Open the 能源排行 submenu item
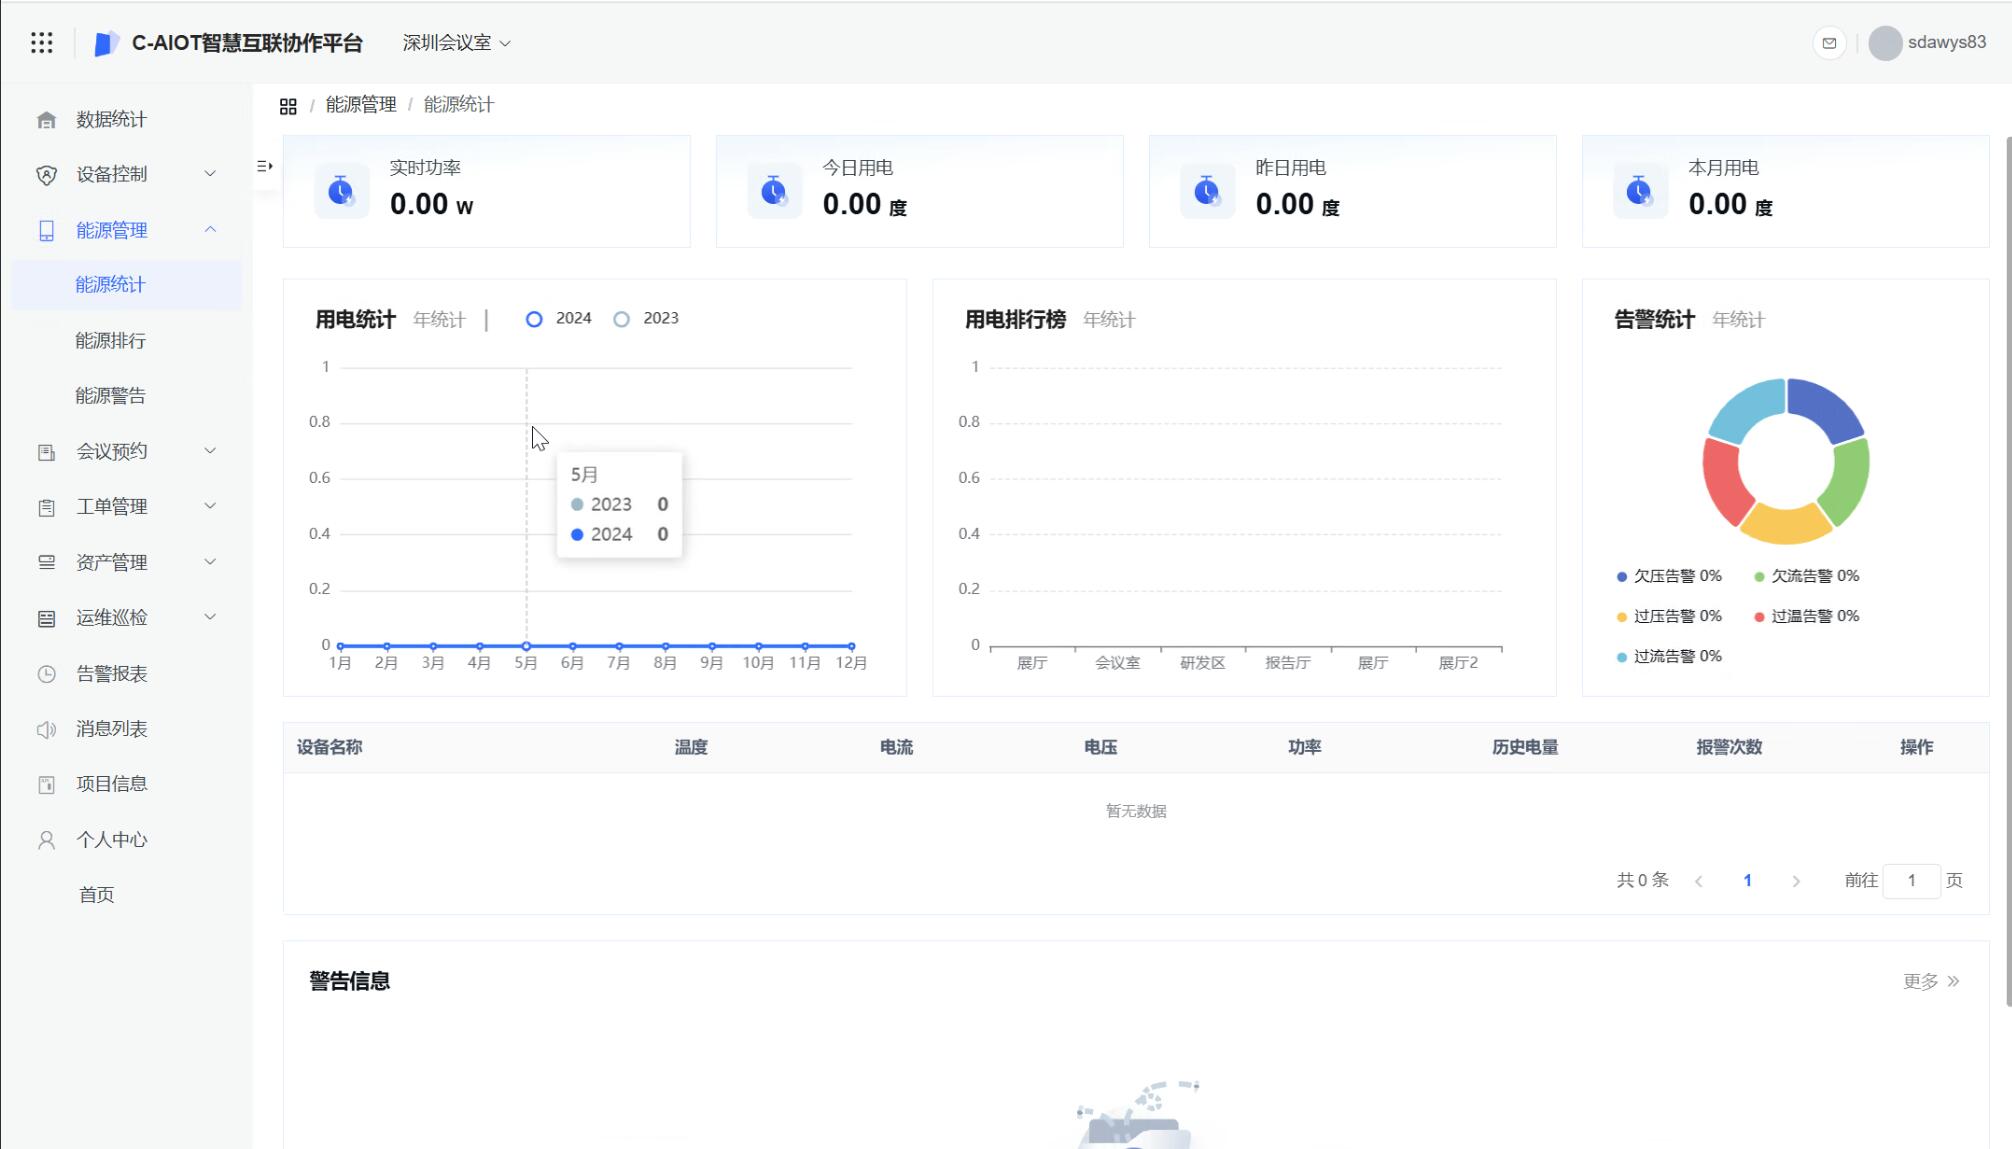 point(126,341)
